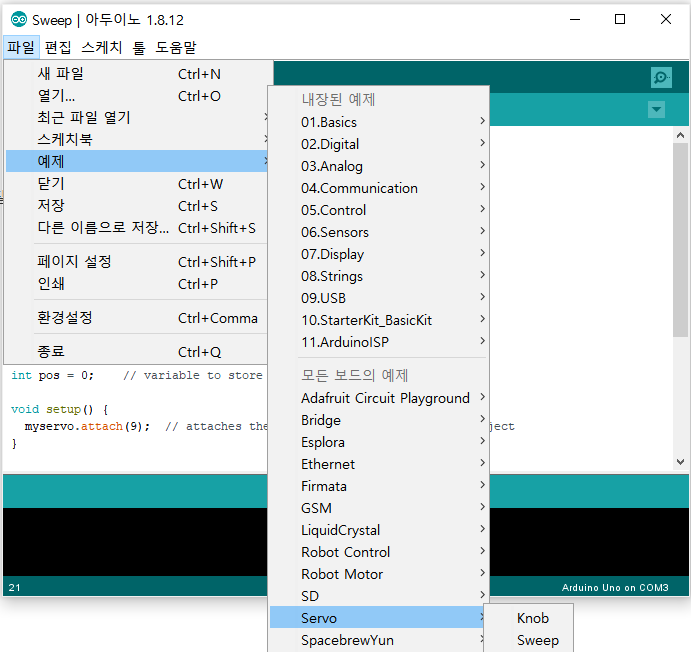Open Firmata library examples

pyautogui.click(x=379, y=486)
